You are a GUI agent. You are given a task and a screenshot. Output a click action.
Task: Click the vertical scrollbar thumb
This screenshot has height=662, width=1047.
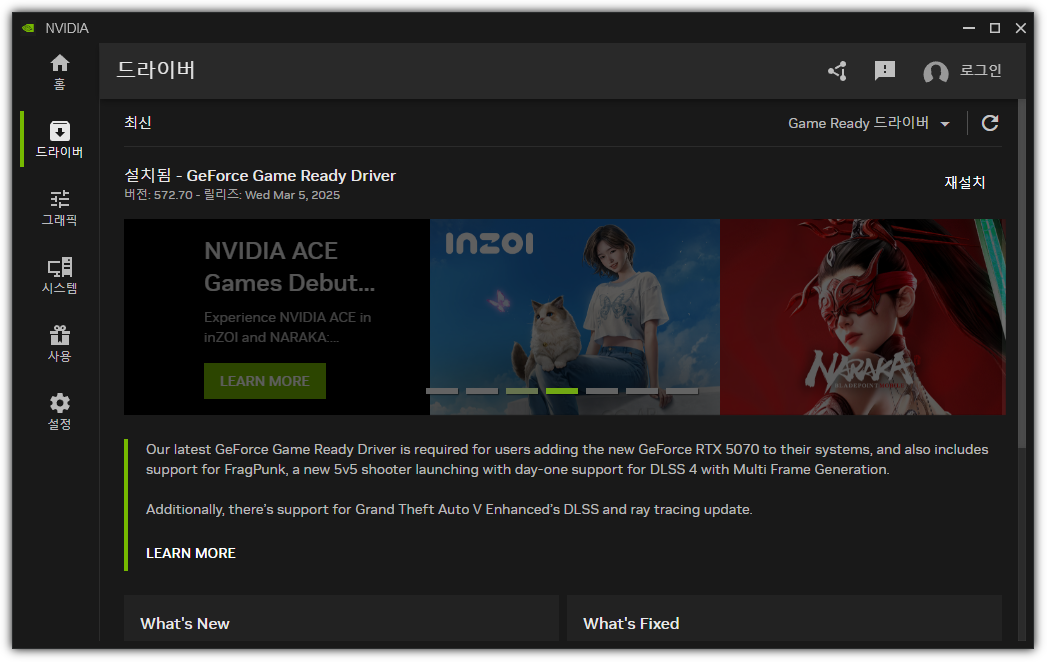tap(1022, 274)
